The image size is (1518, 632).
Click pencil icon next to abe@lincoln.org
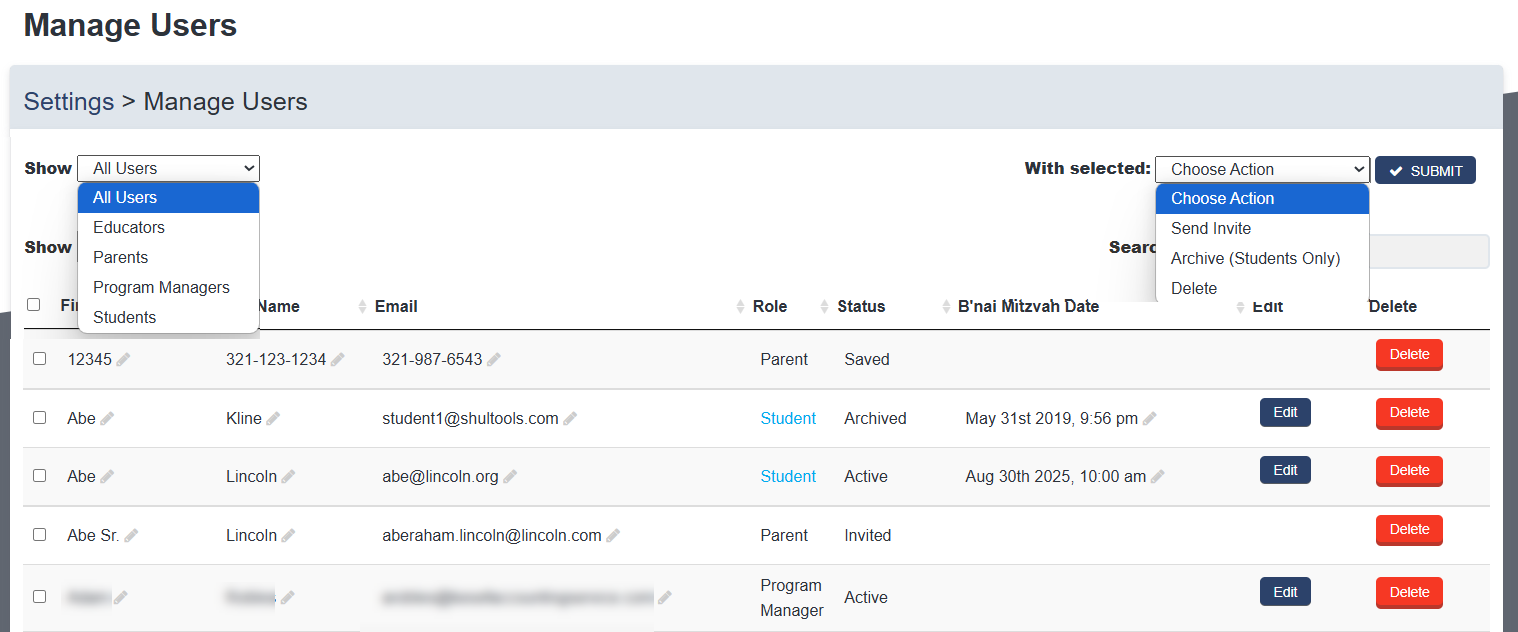coord(510,477)
